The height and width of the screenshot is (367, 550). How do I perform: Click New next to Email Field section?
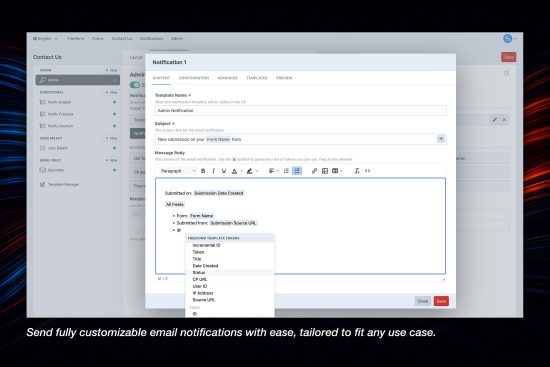112,160
